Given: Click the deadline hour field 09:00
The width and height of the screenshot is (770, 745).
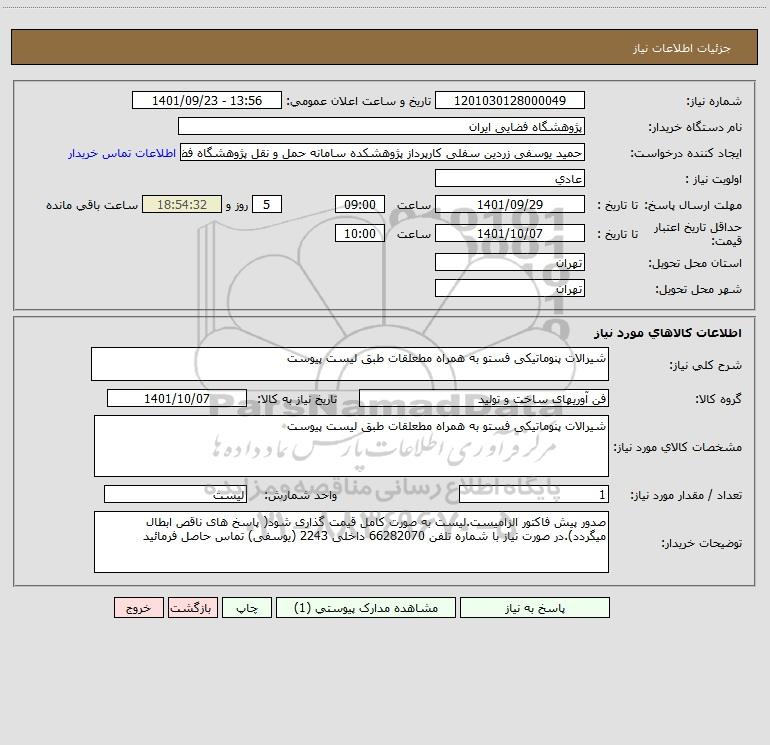Looking at the screenshot, I should tap(359, 204).
